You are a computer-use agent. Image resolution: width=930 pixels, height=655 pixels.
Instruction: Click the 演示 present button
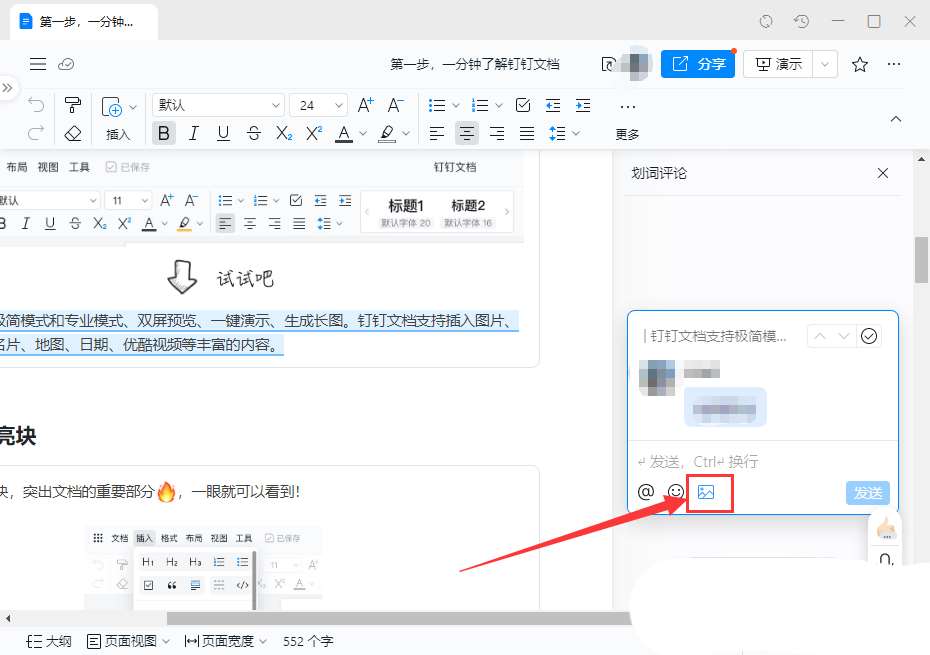778,63
